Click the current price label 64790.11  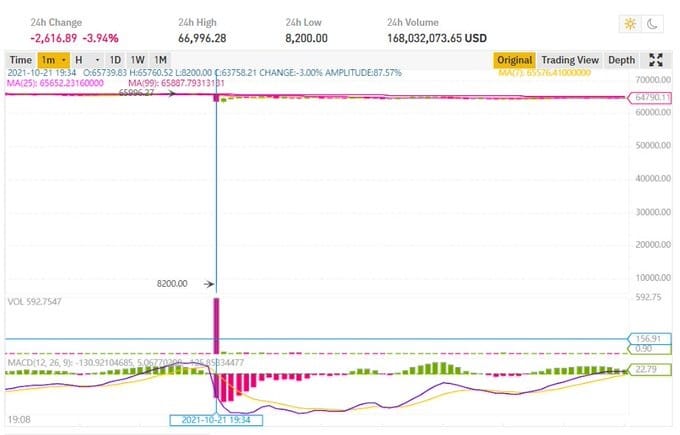coord(650,98)
